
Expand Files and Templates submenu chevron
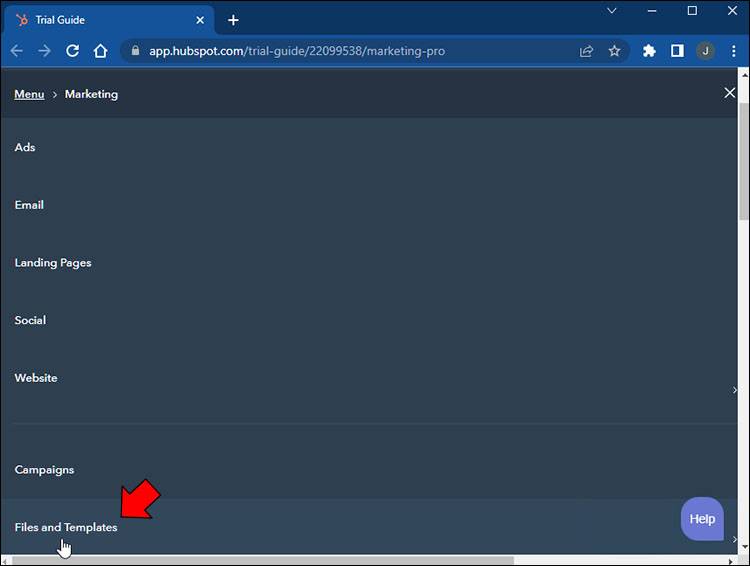pyautogui.click(x=734, y=539)
